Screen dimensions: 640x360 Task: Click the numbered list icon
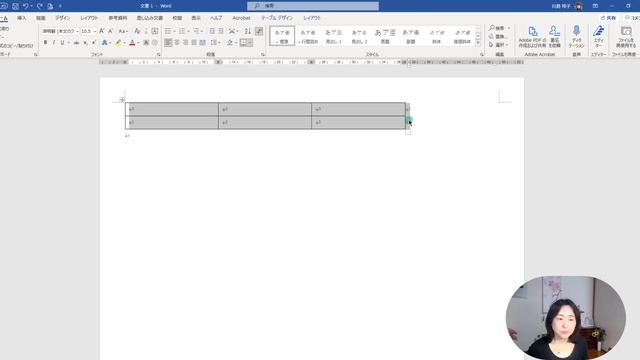pos(182,31)
